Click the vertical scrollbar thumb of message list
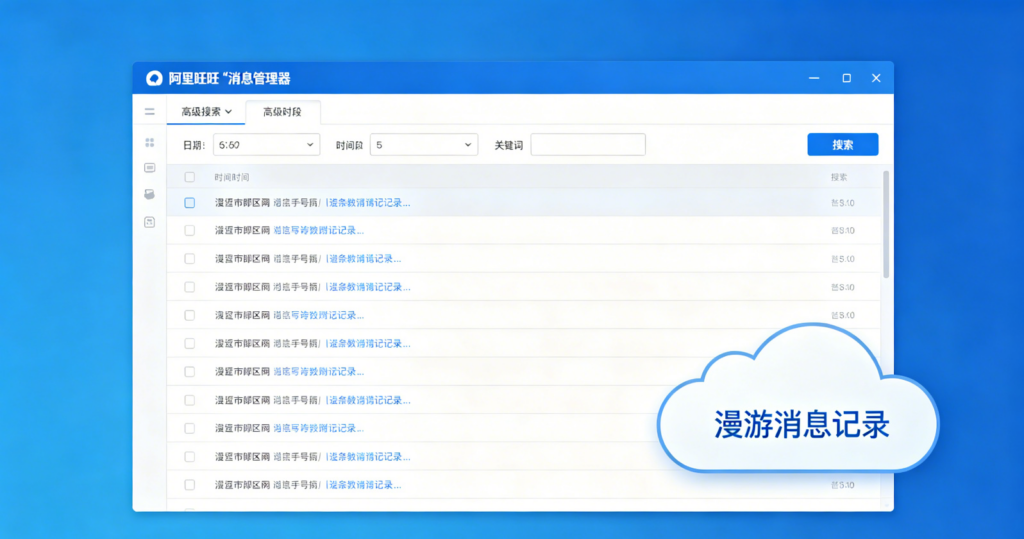 pos(886,224)
